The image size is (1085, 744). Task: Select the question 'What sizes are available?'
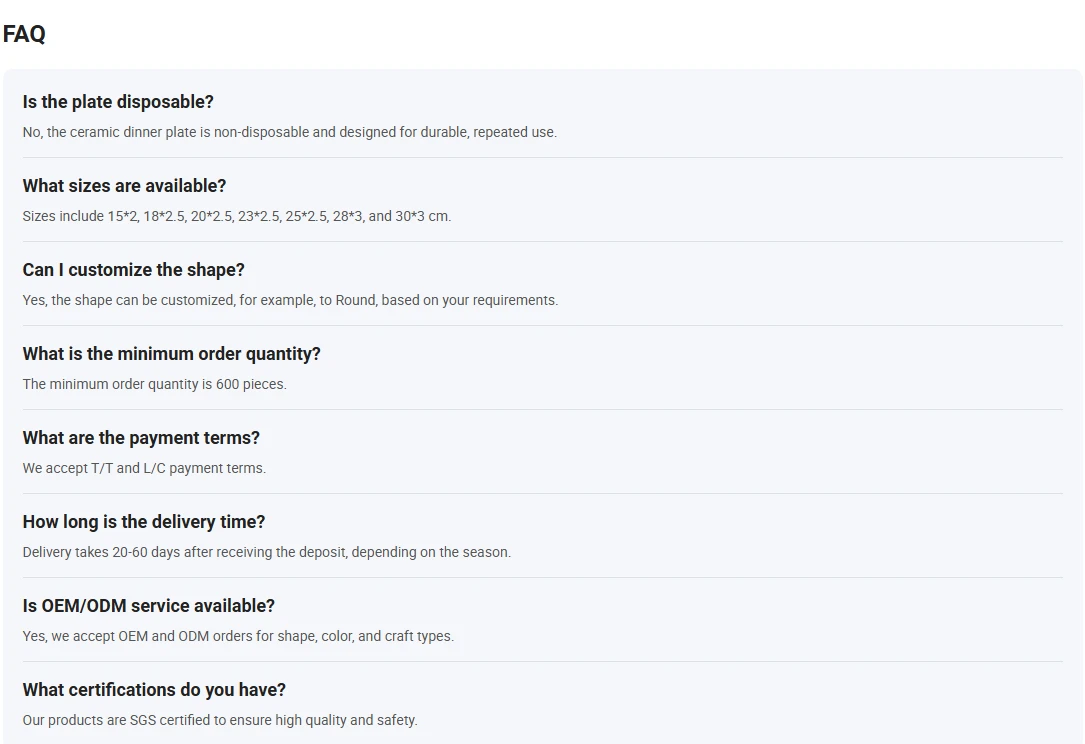click(124, 185)
